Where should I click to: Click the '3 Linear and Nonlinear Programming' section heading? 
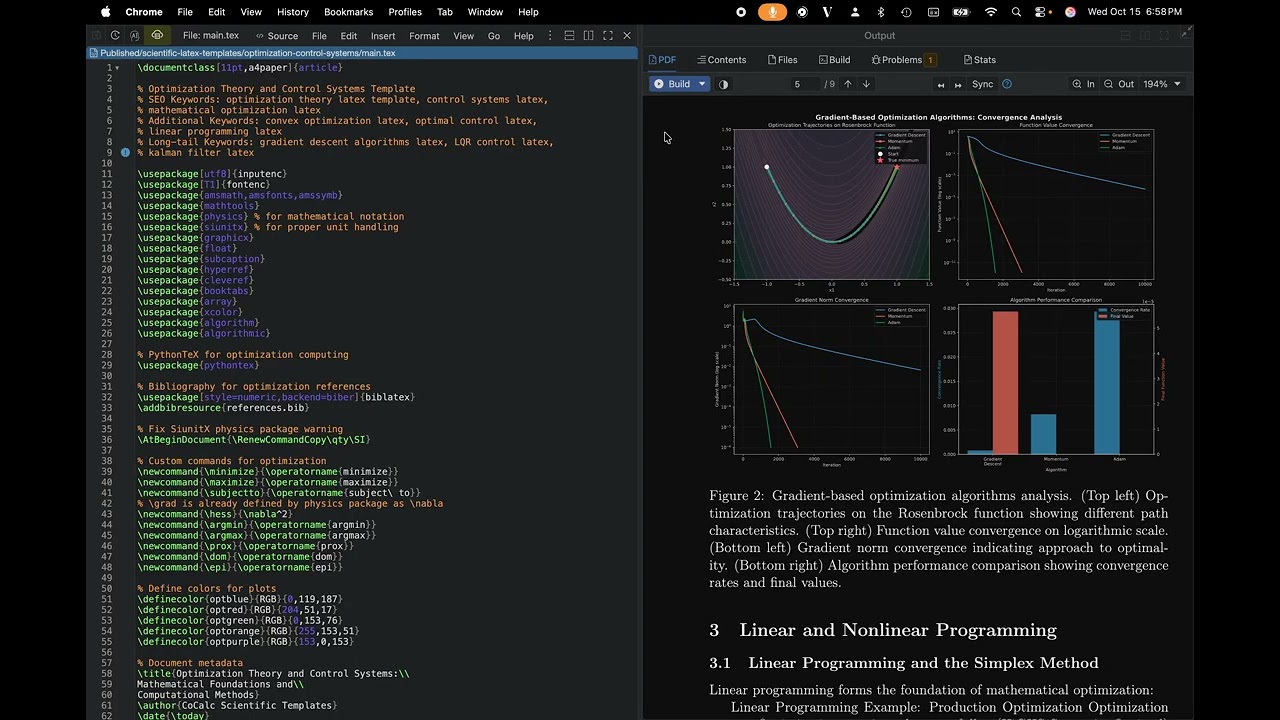click(883, 630)
